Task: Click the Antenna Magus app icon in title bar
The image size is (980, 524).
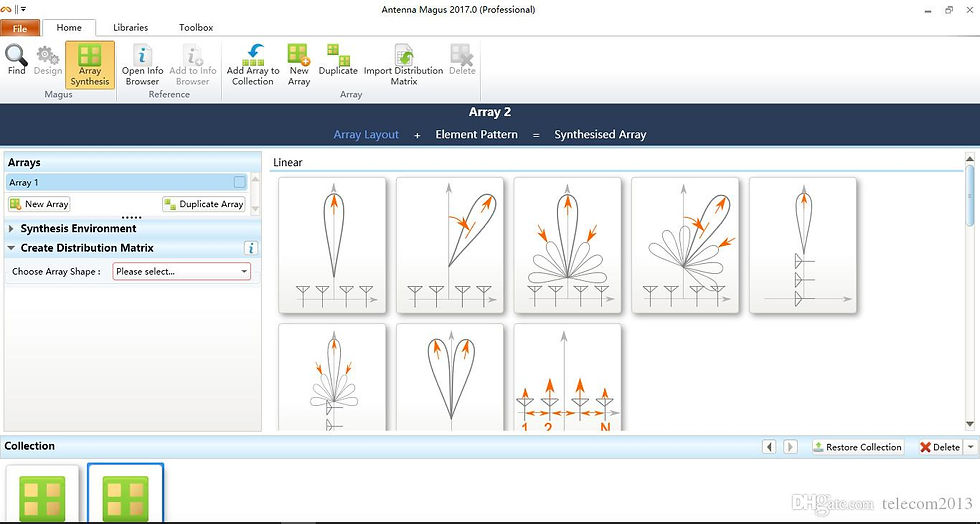Action: tap(6, 9)
